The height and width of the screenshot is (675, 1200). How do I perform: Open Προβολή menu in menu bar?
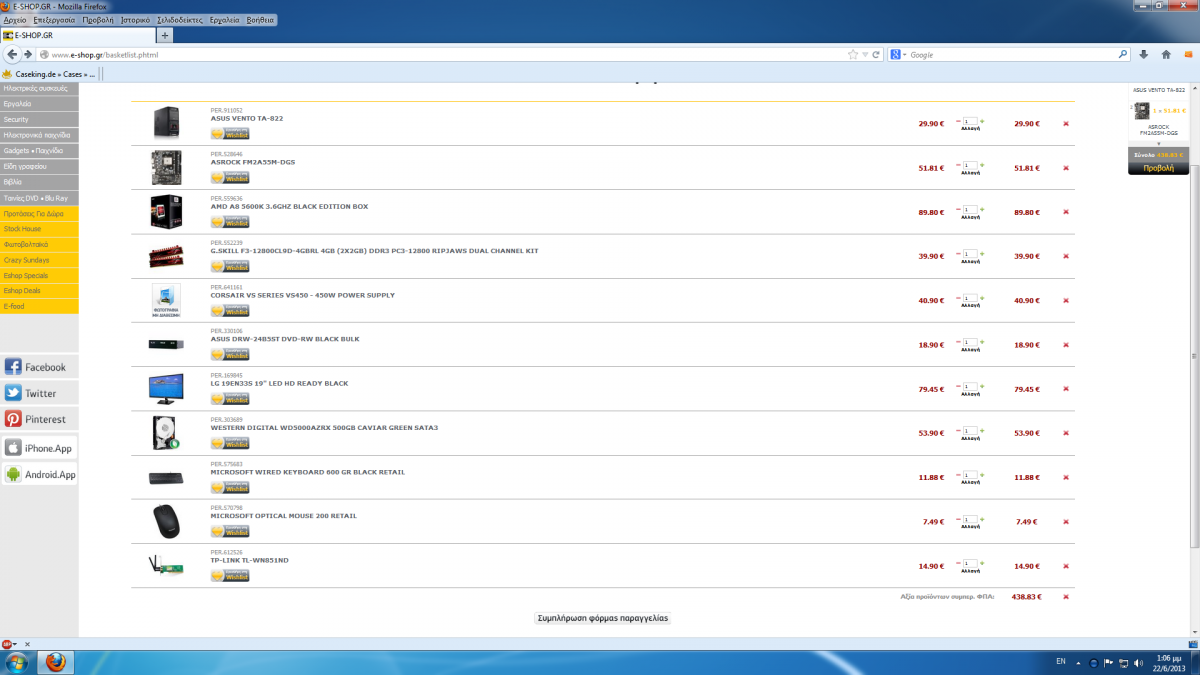point(98,20)
